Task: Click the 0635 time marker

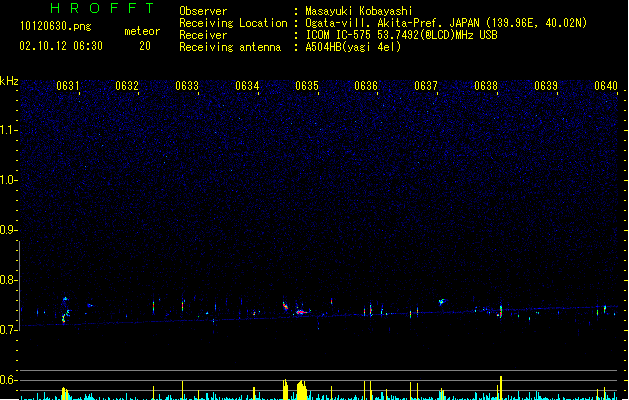Action: tap(307, 86)
